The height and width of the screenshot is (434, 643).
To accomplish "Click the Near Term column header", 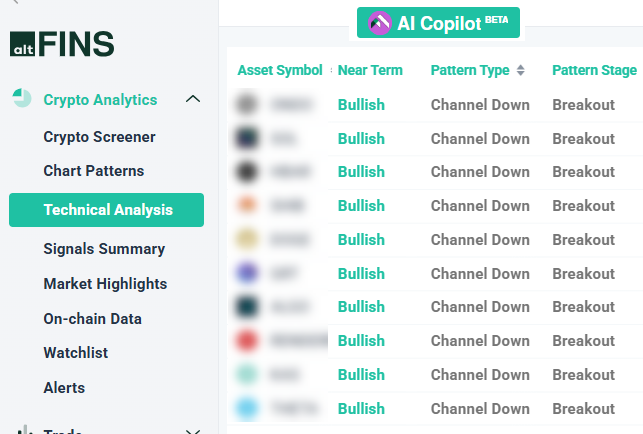I will [370, 70].
